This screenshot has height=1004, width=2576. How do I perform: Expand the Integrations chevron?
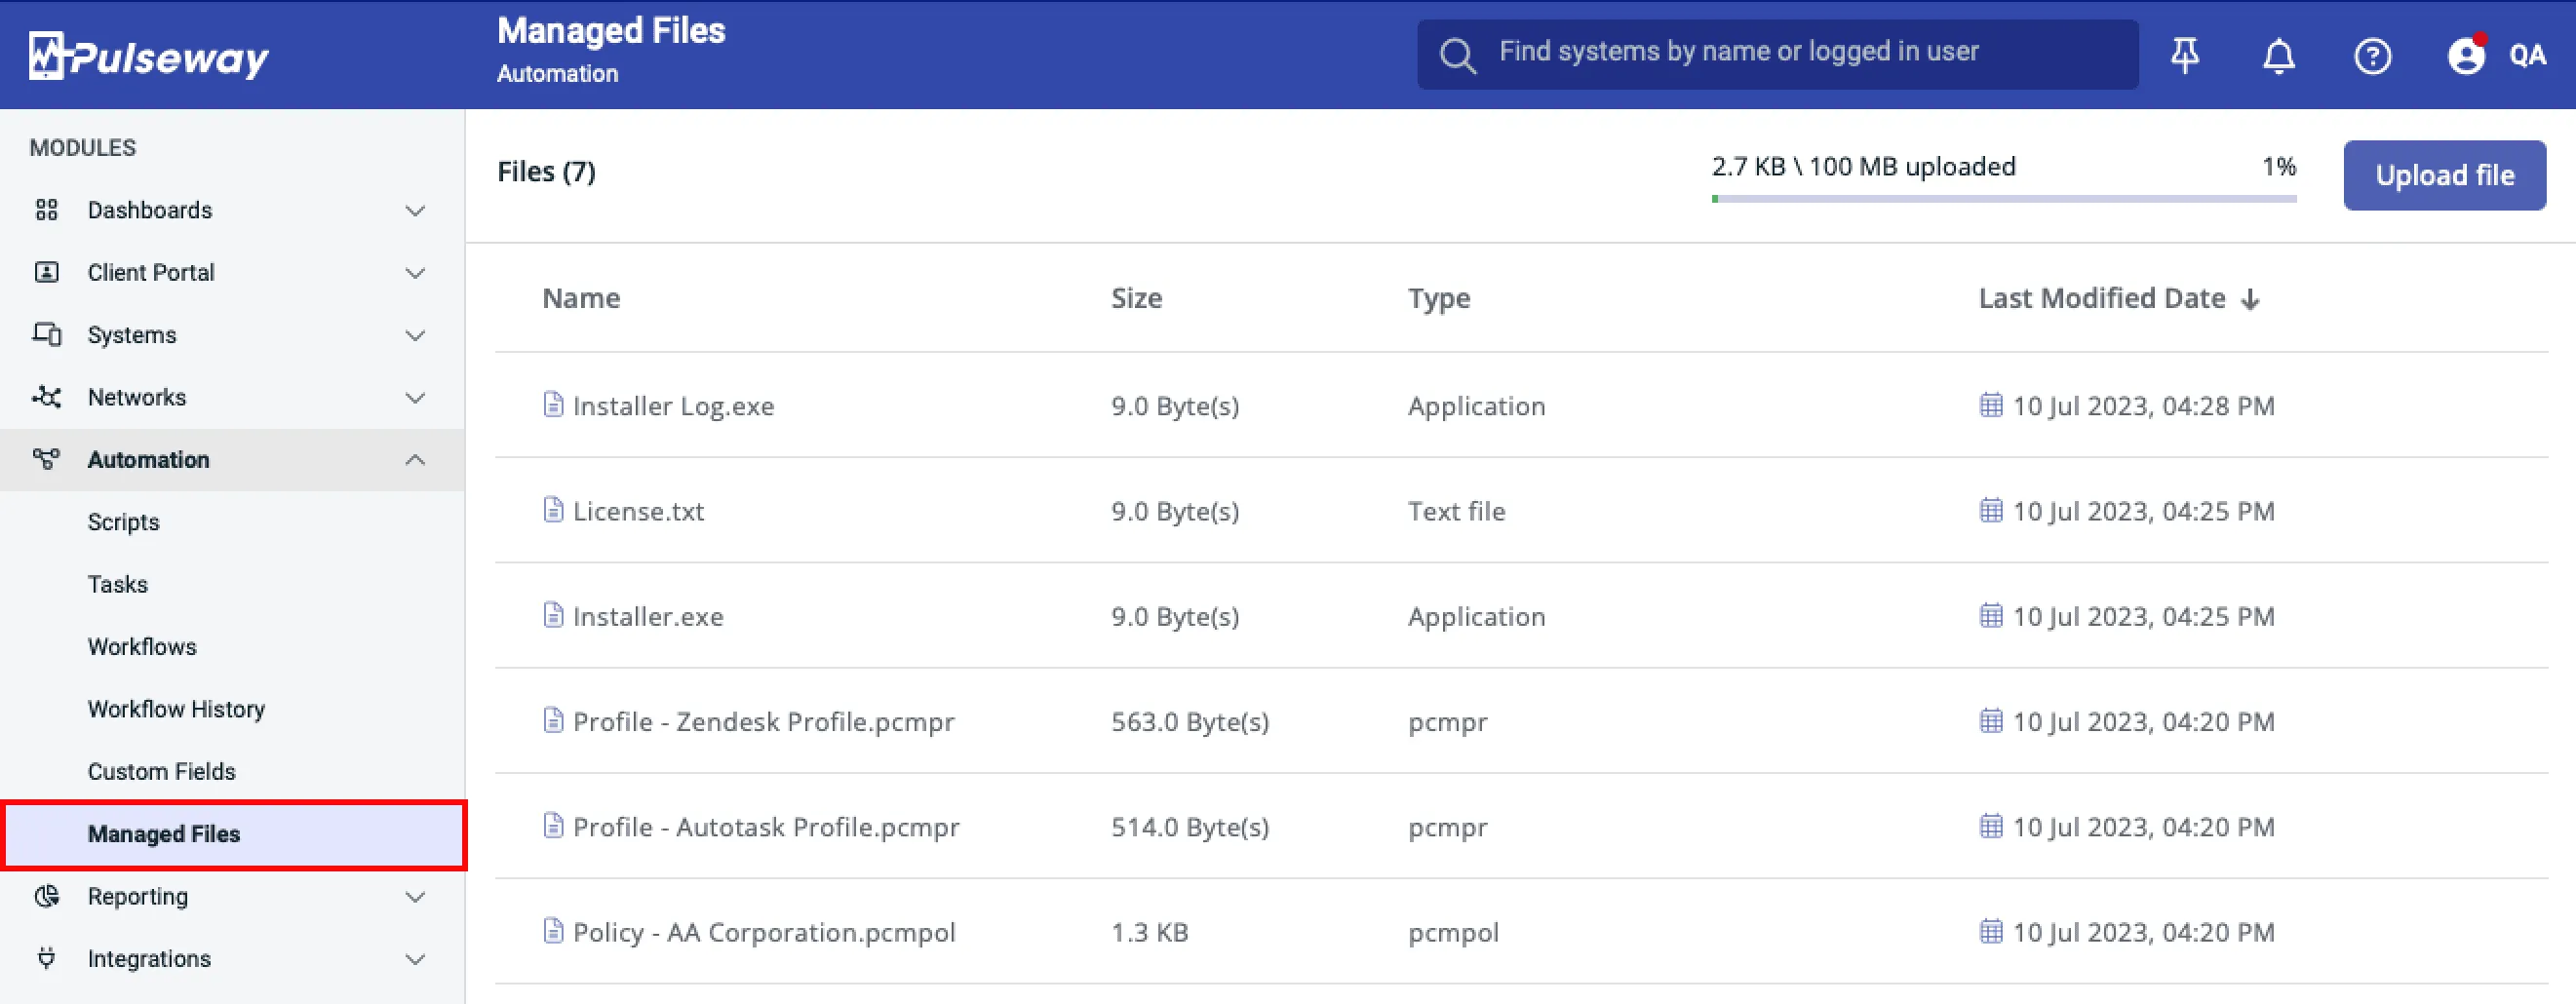[415, 959]
